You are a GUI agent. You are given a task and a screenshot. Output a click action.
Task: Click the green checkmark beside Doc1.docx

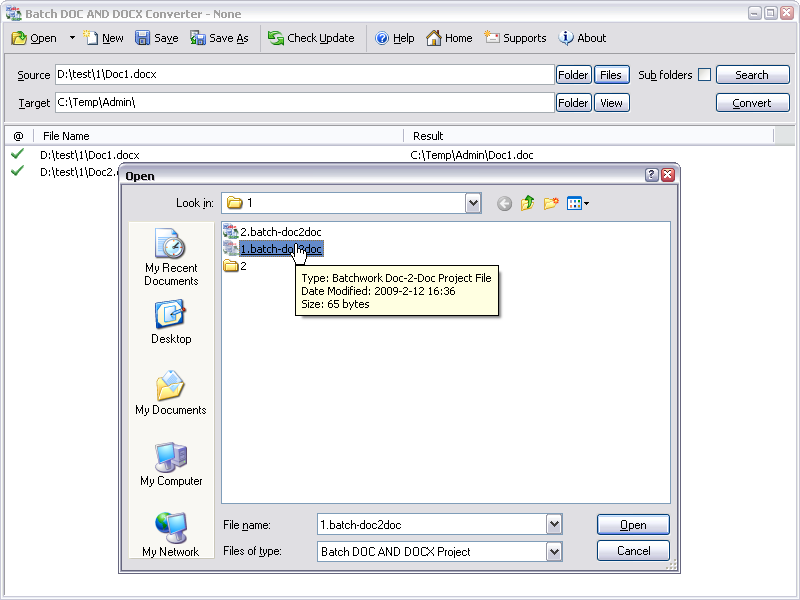click(17, 154)
